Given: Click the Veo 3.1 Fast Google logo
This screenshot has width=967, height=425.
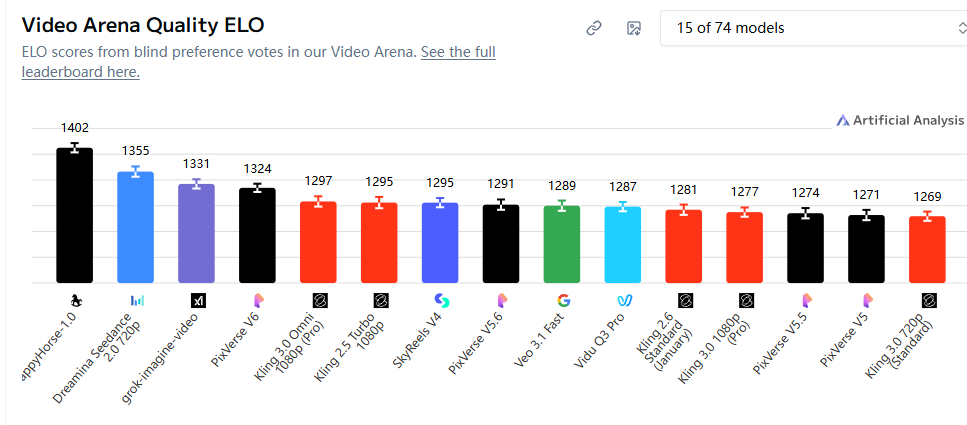Looking at the screenshot, I should (563, 299).
